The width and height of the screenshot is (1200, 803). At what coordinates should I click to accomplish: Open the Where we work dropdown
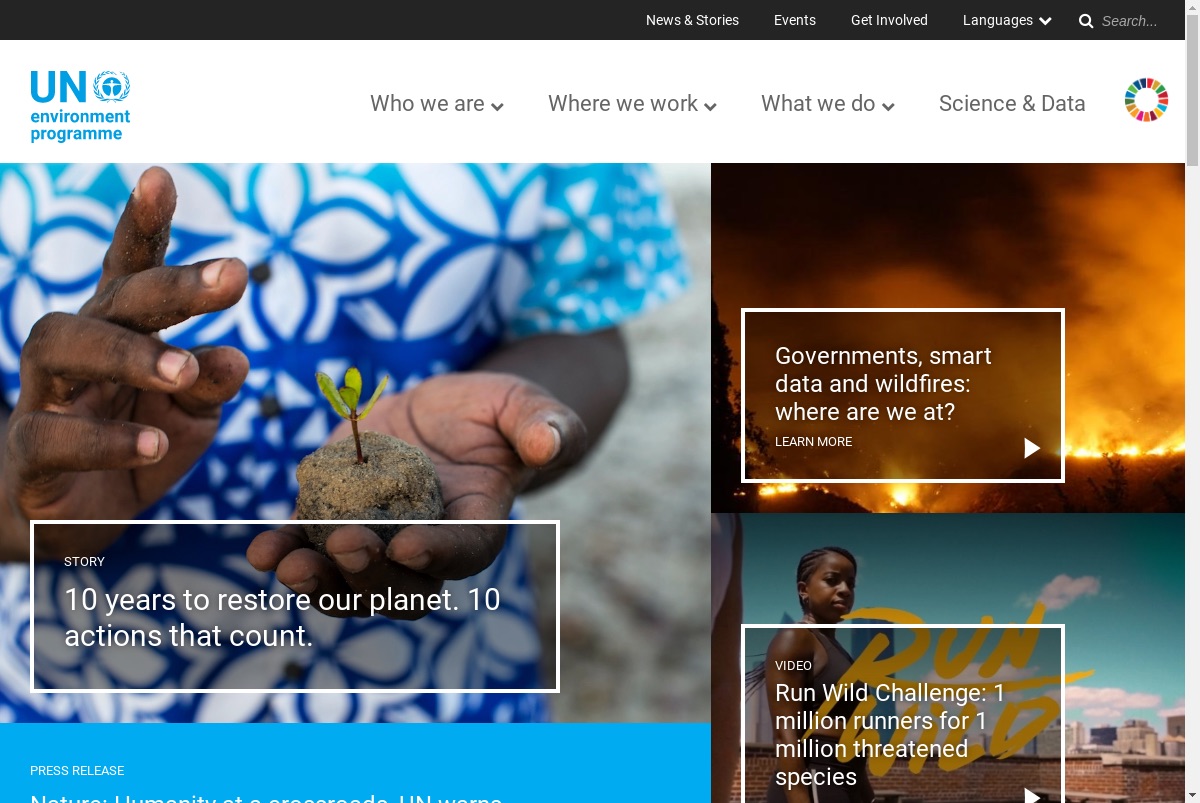tap(632, 104)
